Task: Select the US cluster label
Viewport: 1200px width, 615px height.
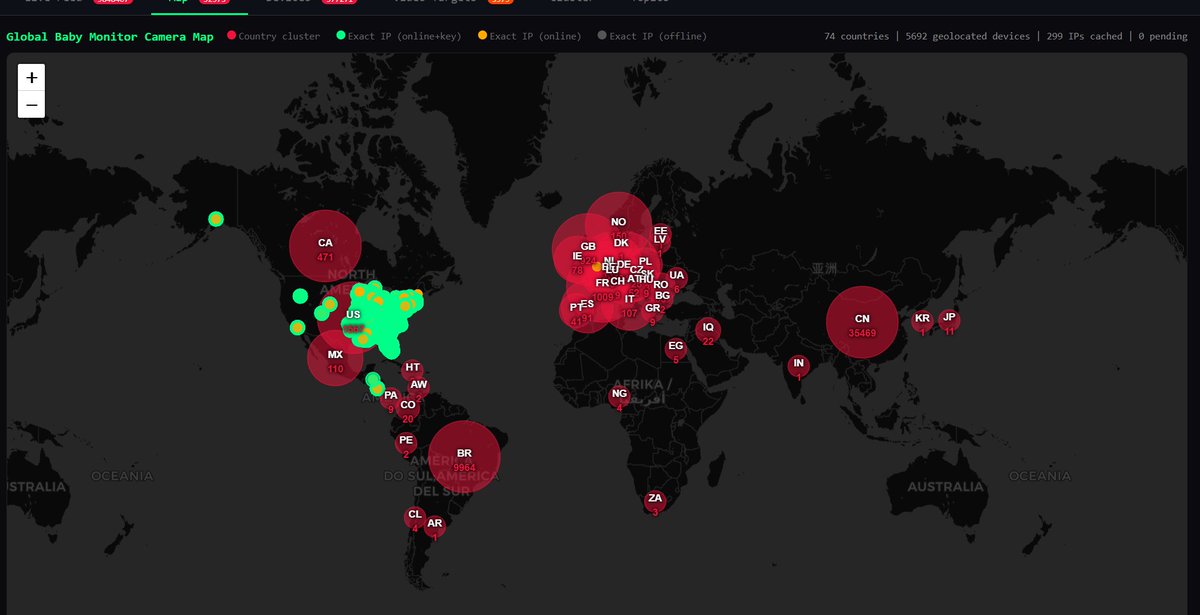Action: tap(353, 316)
